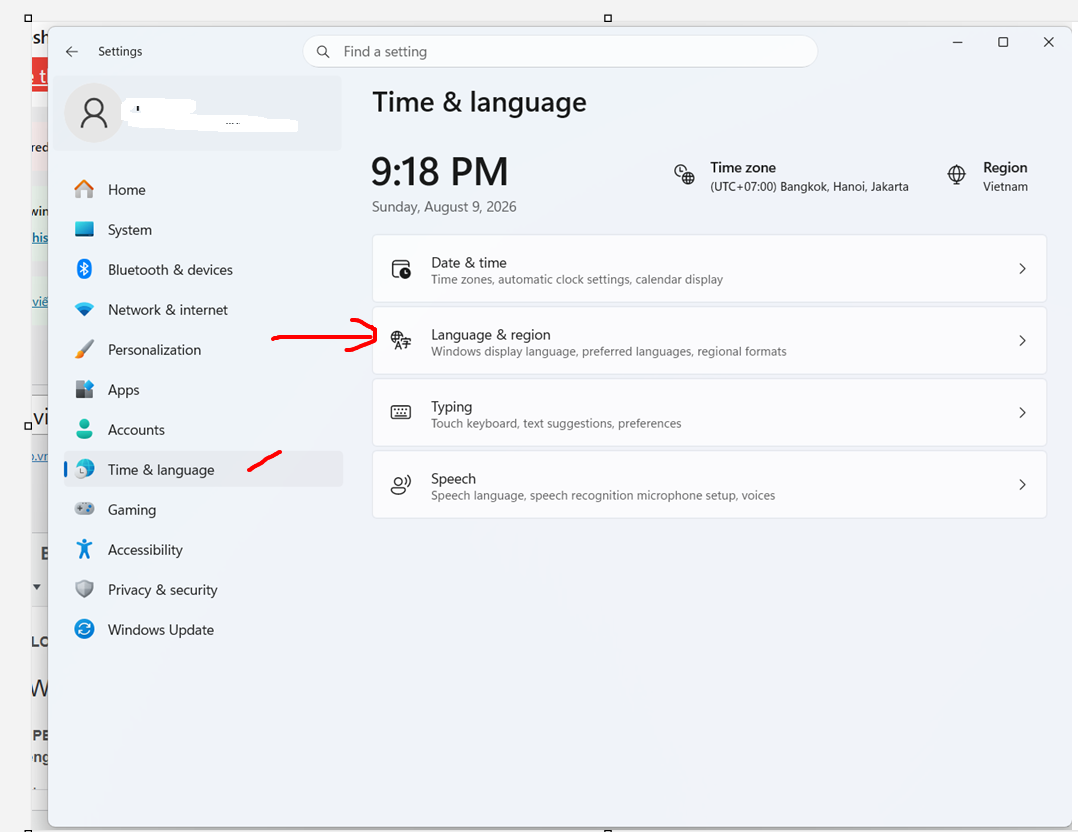Go to Accessibility settings

[x=204, y=549]
